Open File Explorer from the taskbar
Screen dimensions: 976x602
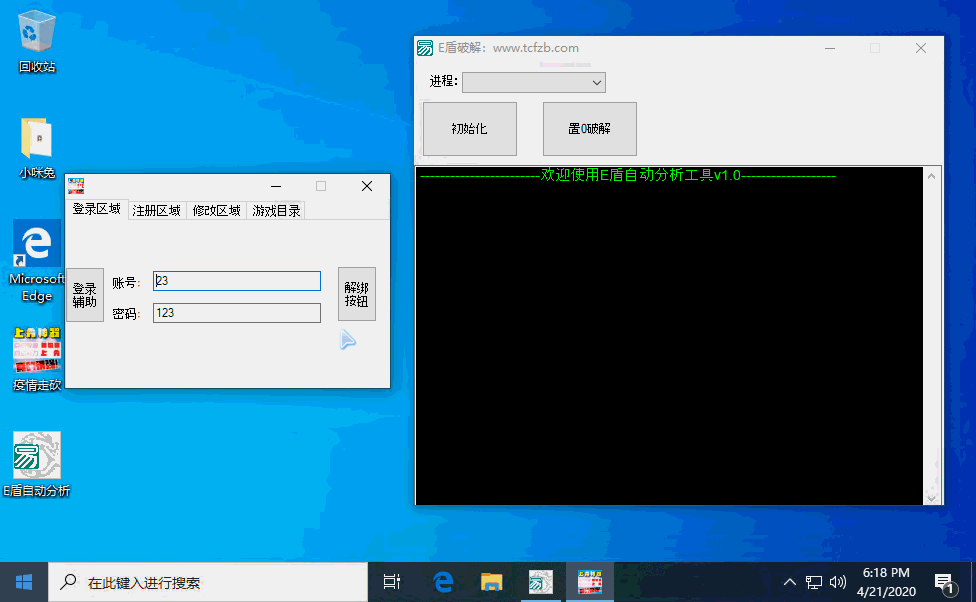491,582
